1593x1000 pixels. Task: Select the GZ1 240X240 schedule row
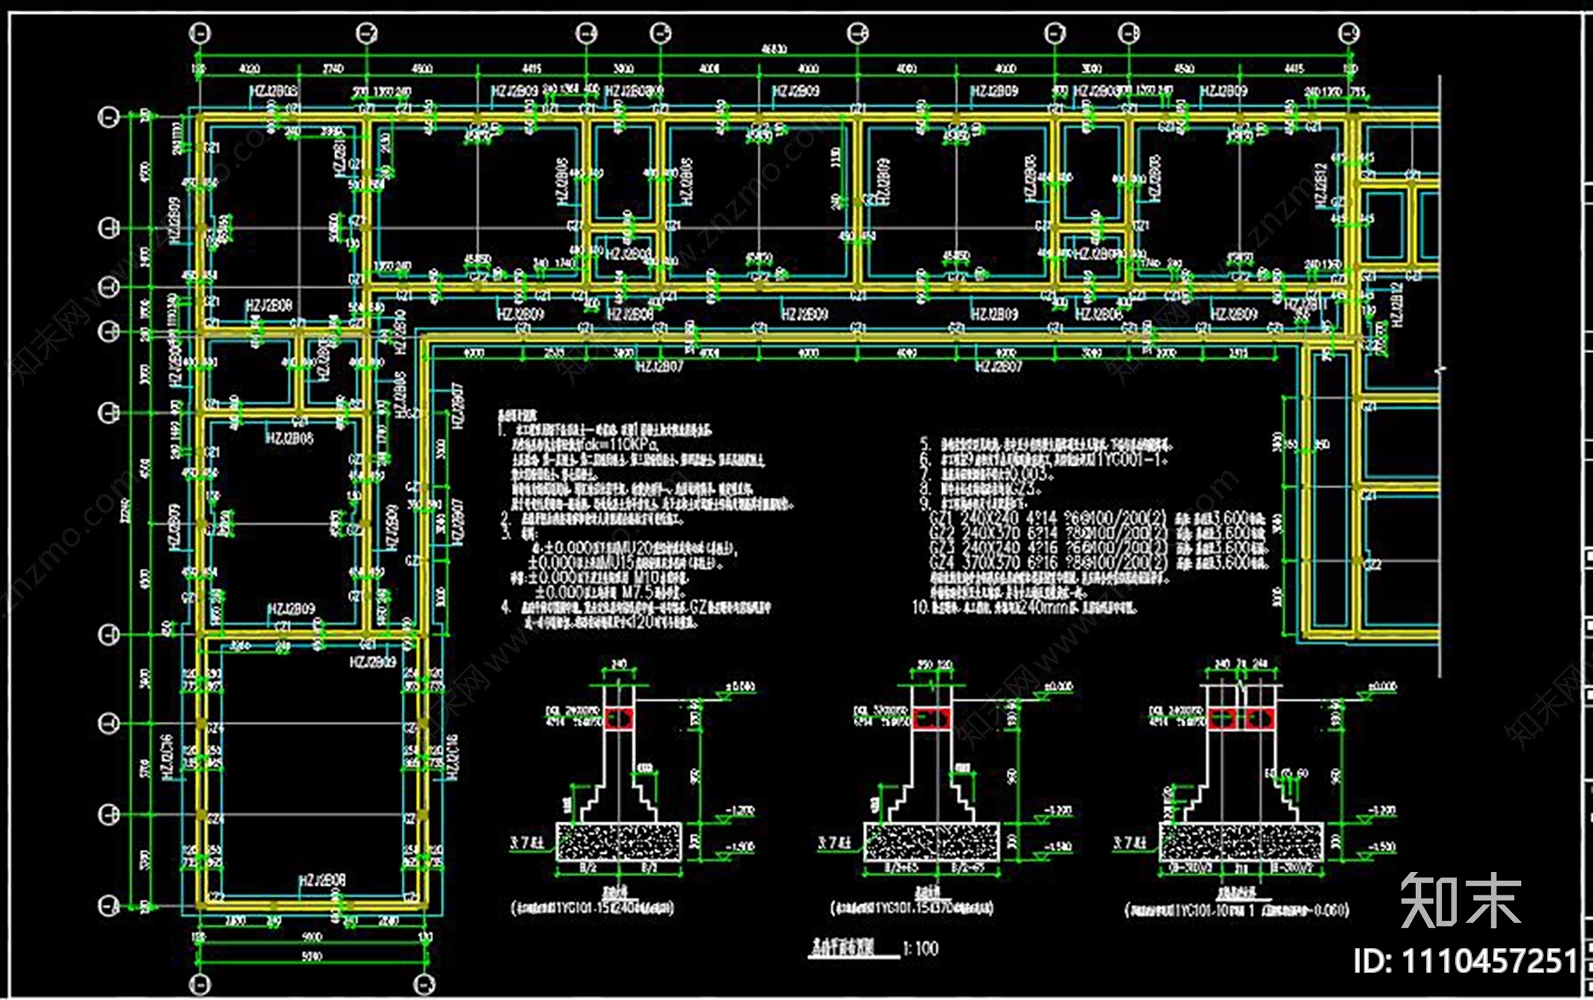pyautogui.click(x=1097, y=518)
